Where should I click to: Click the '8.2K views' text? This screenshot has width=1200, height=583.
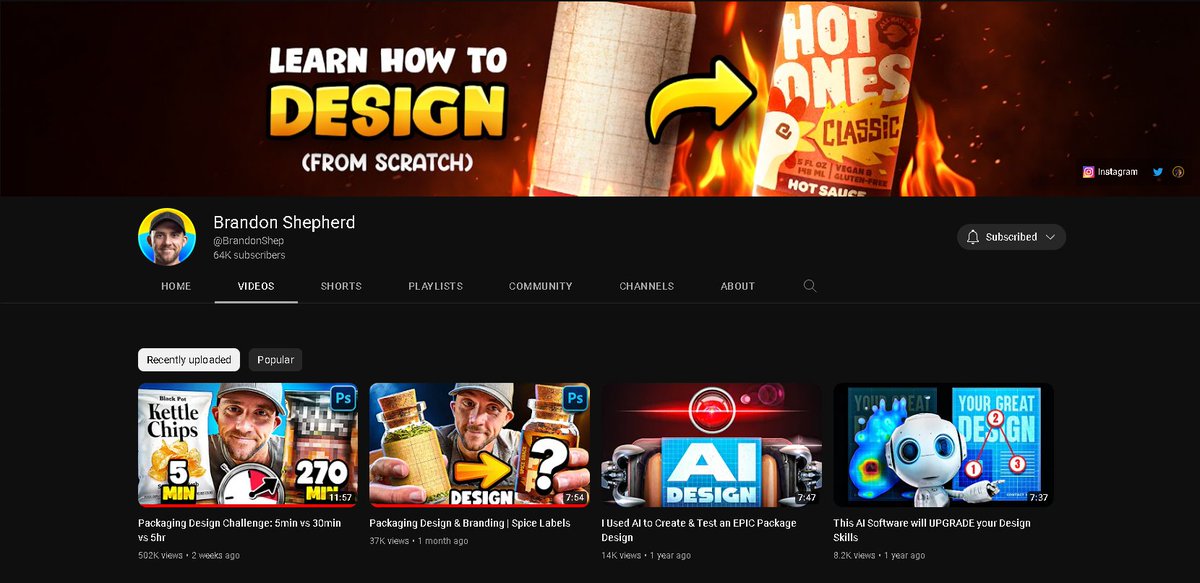[855, 555]
